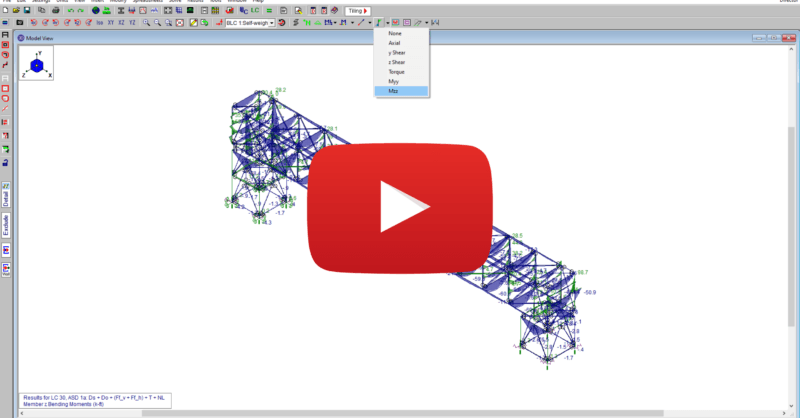800x418 pixels.
Task: Click the axis orientation cube in Model View
Action: coord(36,65)
